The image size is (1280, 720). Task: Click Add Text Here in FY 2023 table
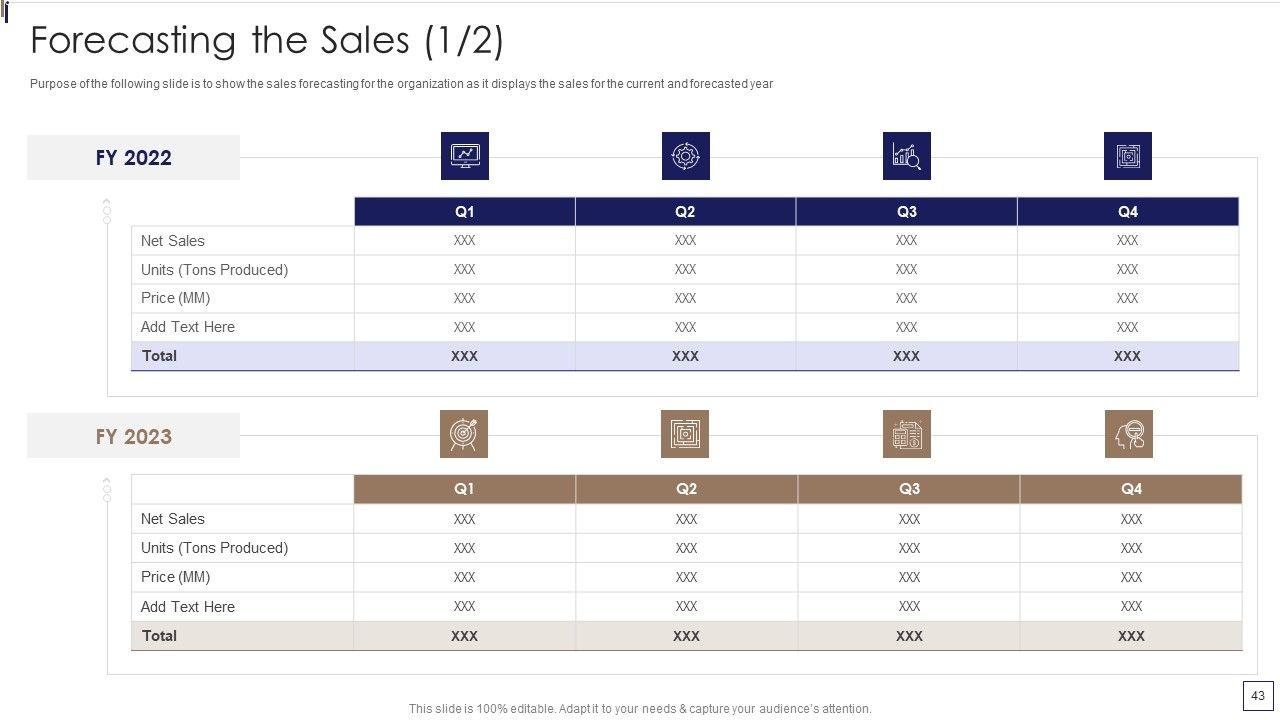coord(188,607)
